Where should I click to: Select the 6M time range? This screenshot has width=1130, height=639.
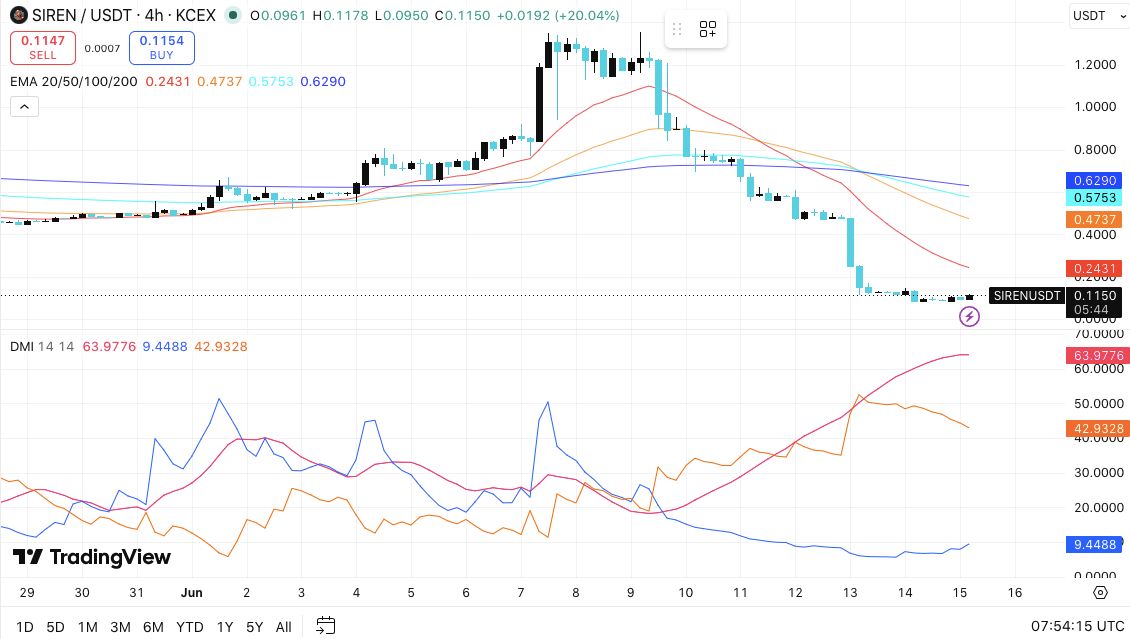[153, 627]
